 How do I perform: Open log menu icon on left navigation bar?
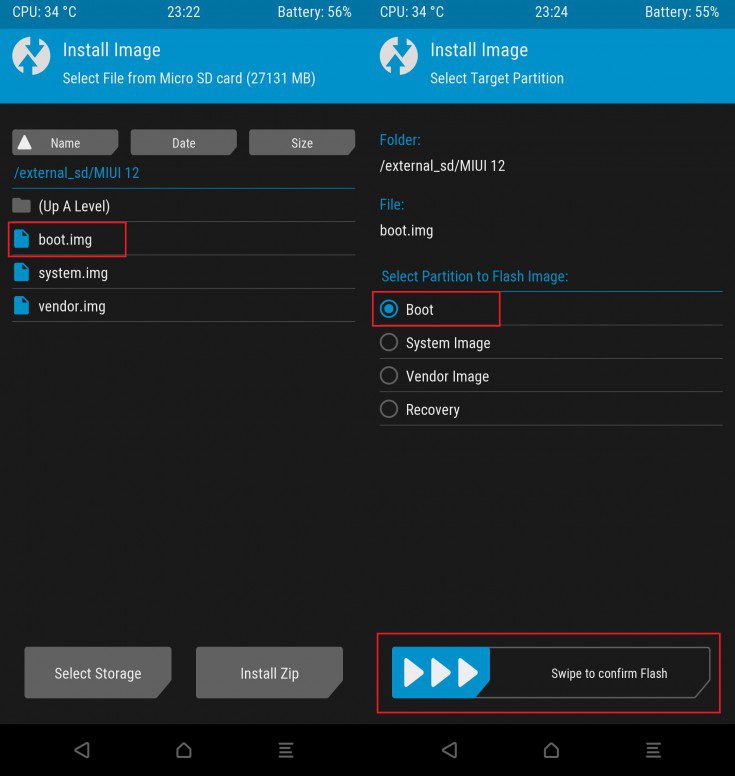pos(286,750)
